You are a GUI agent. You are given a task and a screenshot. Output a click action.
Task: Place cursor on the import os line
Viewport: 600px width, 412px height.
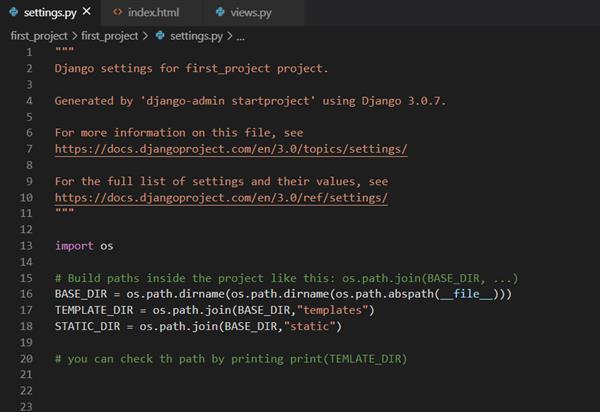pyautogui.click(x=77, y=245)
